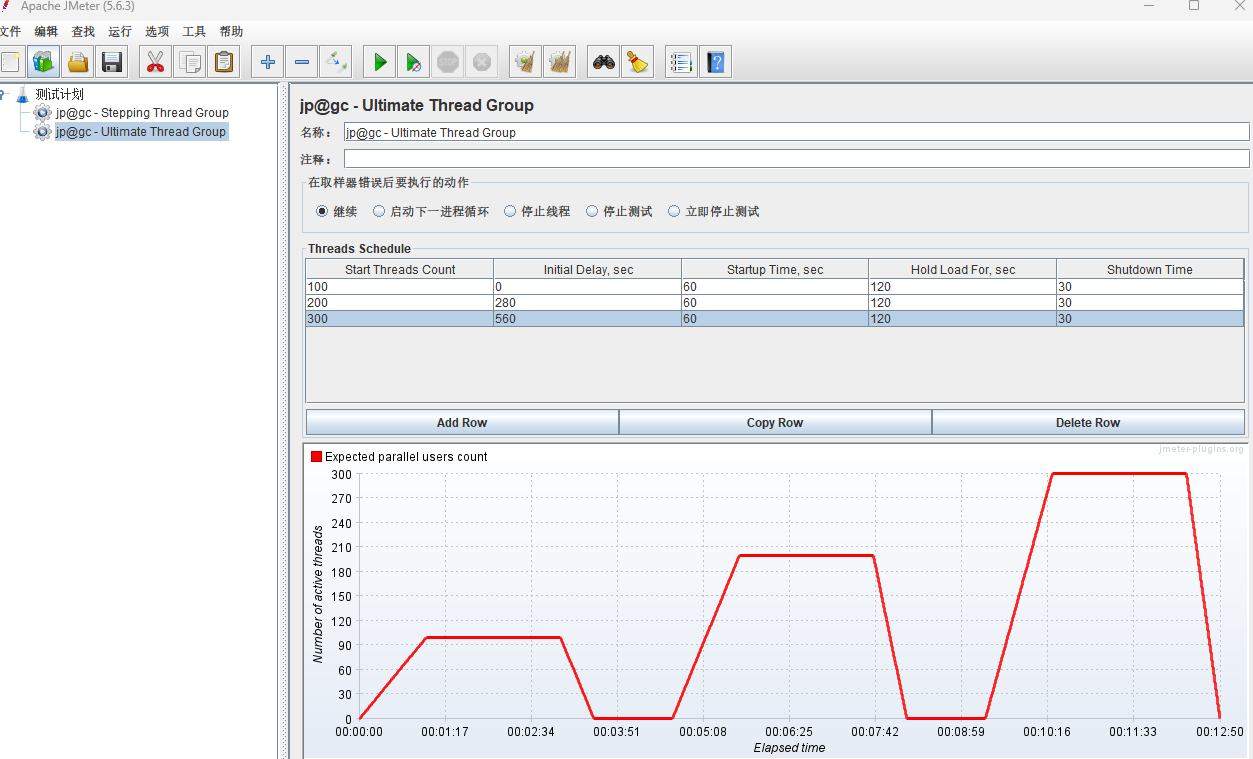The width and height of the screenshot is (1253, 759).
Task: Click the Clear All brooms icon
Action: (x=559, y=62)
